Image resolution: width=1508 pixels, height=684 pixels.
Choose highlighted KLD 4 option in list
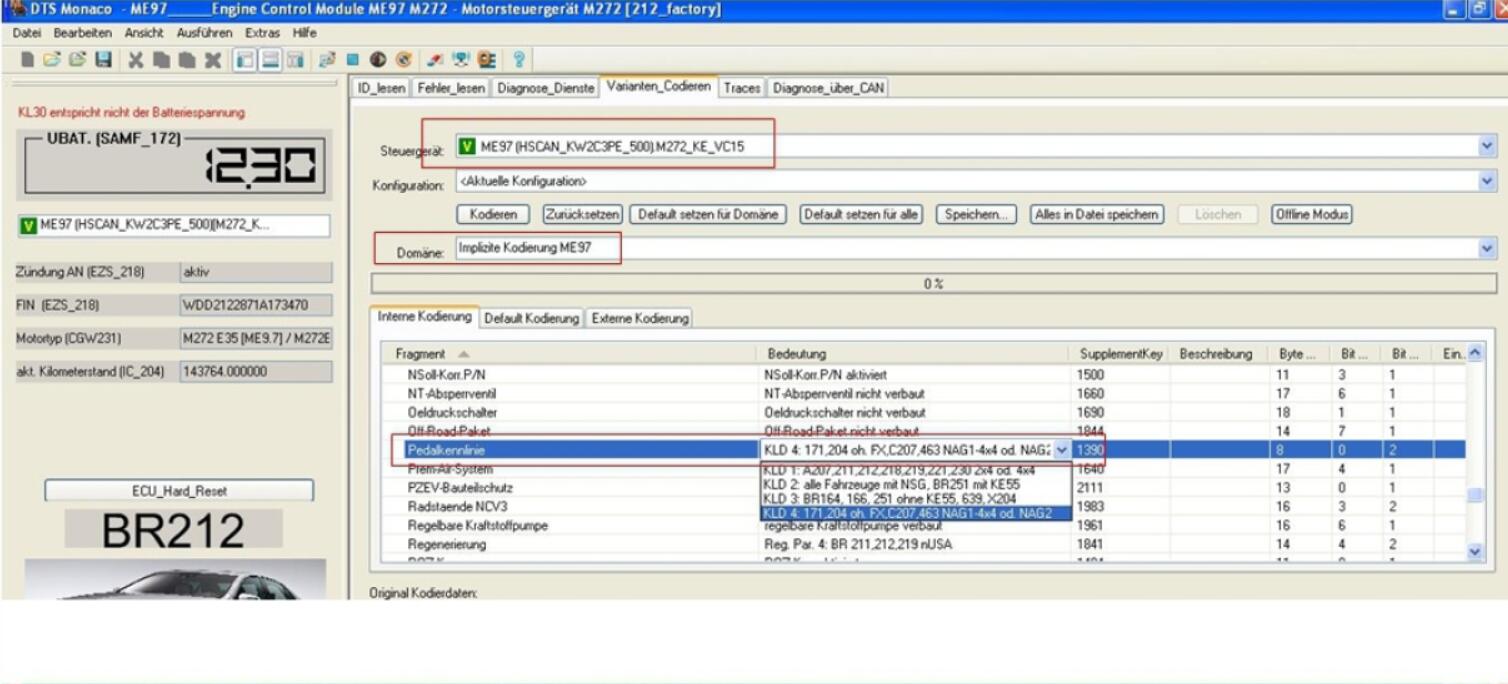tap(915, 513)
